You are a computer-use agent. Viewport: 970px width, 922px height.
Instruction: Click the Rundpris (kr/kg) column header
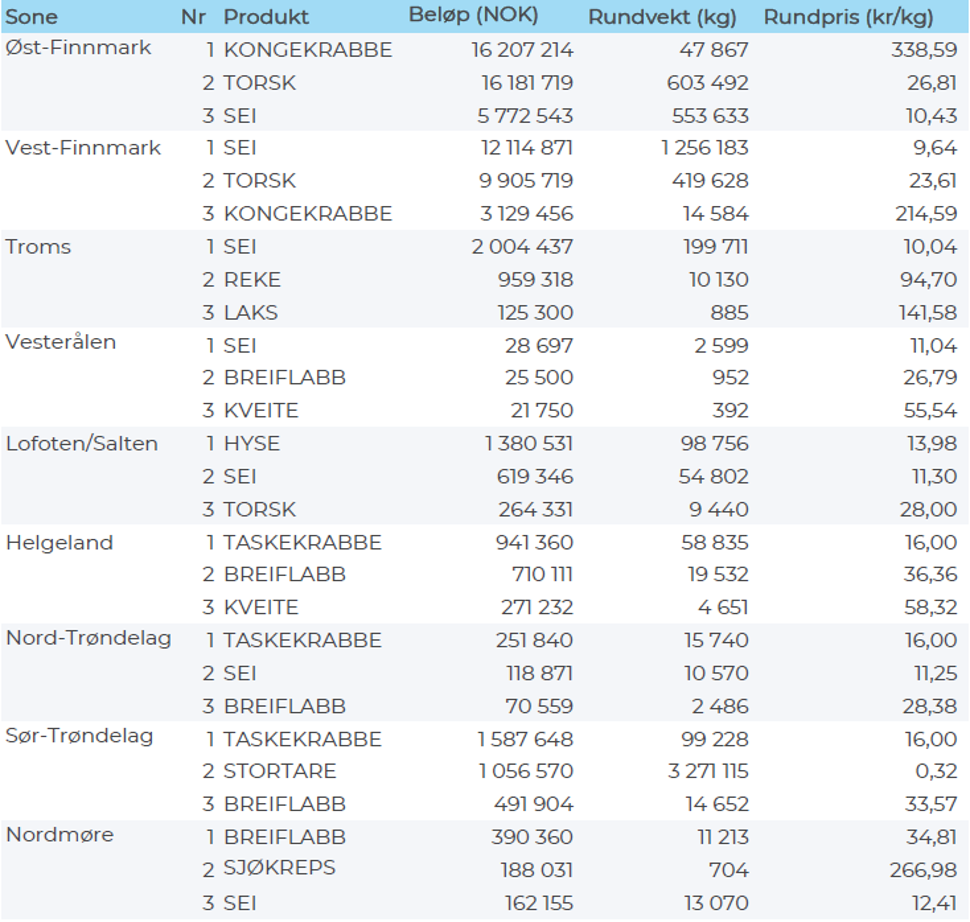849,17
